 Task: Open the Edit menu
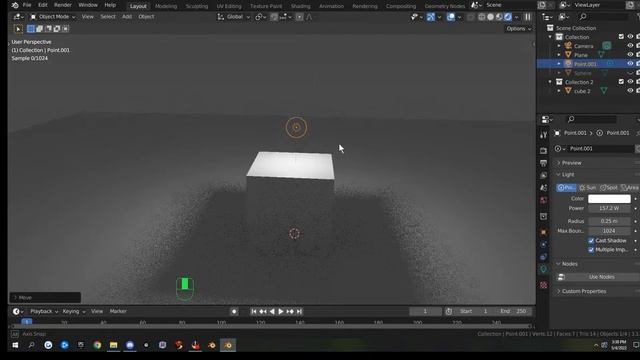click(43, 5)
